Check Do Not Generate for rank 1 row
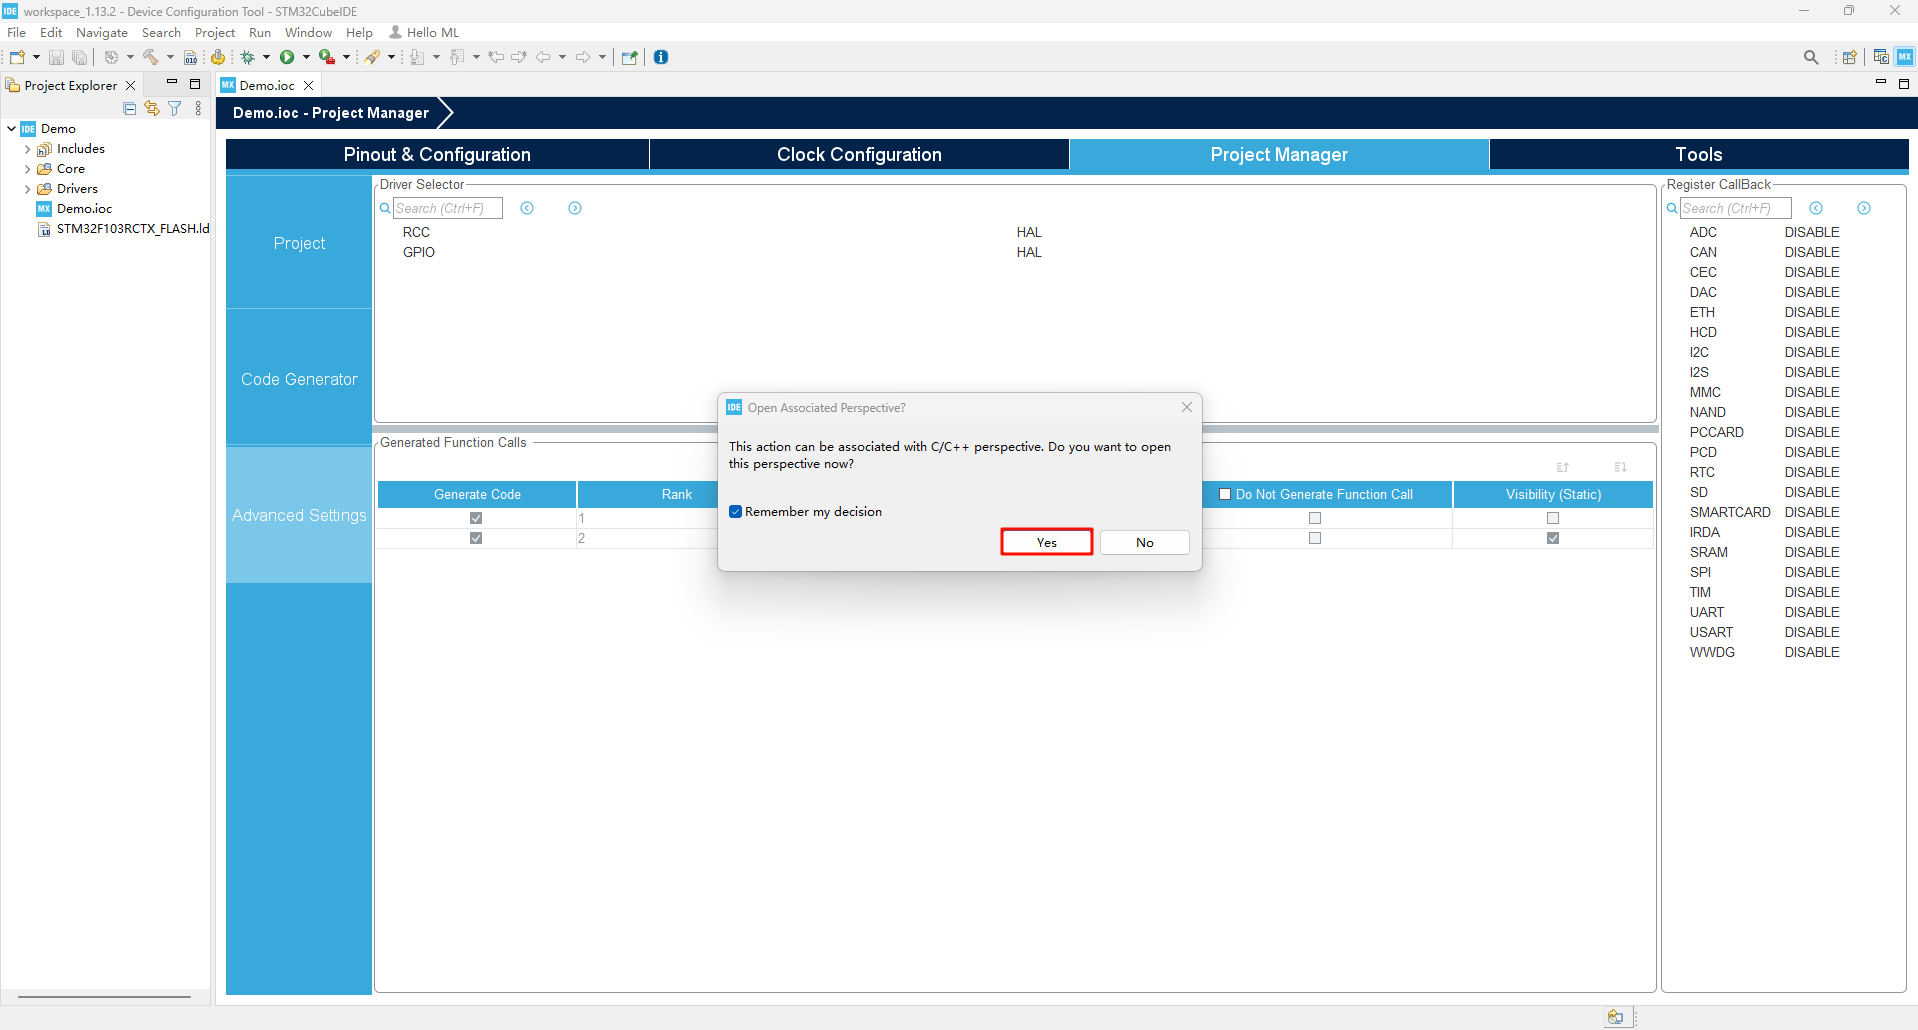Image resolution: width=1918 pixels, height=1030 pixels. pyautogui.click(x=1315, y=518)
